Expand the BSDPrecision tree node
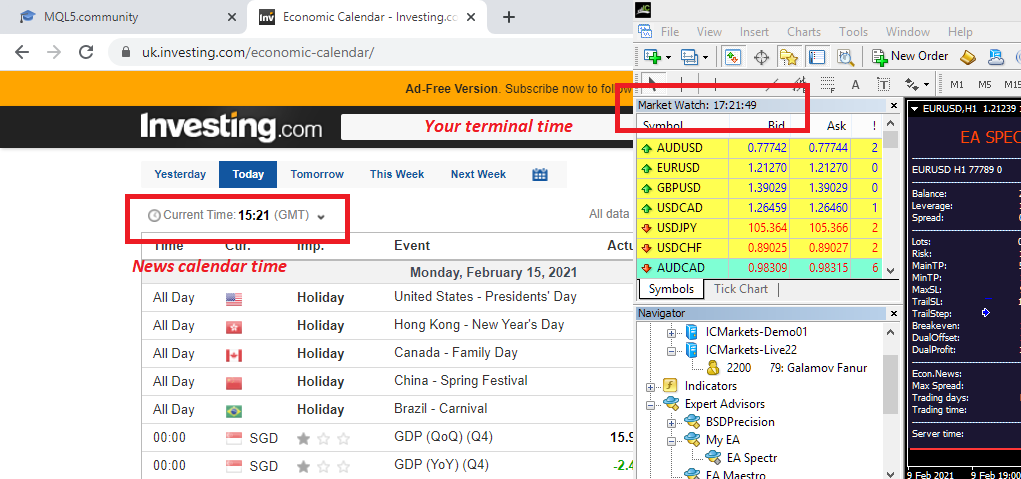 point(671,422)
